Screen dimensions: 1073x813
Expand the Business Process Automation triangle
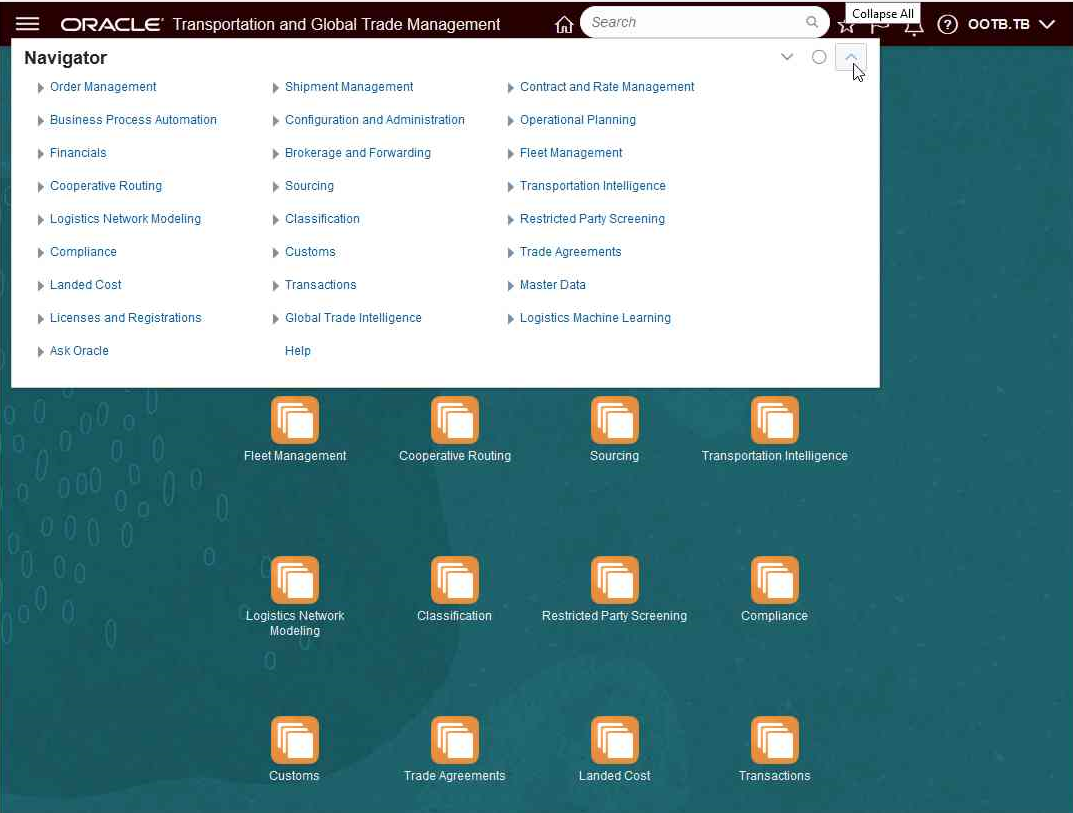point(40,120)
